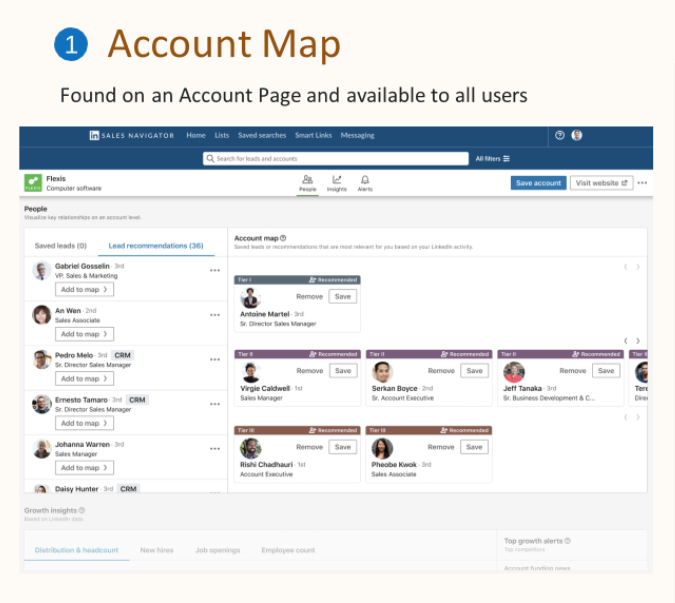Expand Add to map for An Wen
The width and height of the screenshot is (675, 603).
pos(84,334)
